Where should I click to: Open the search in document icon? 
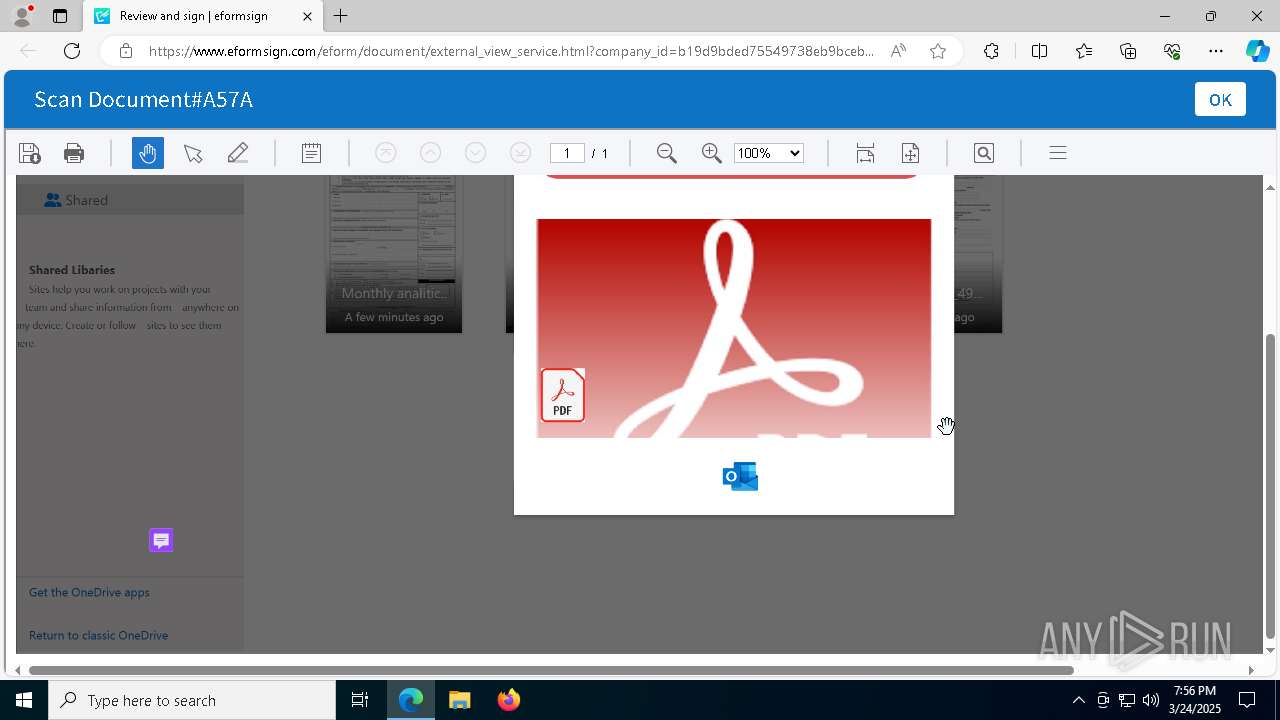tap(984, 153)
